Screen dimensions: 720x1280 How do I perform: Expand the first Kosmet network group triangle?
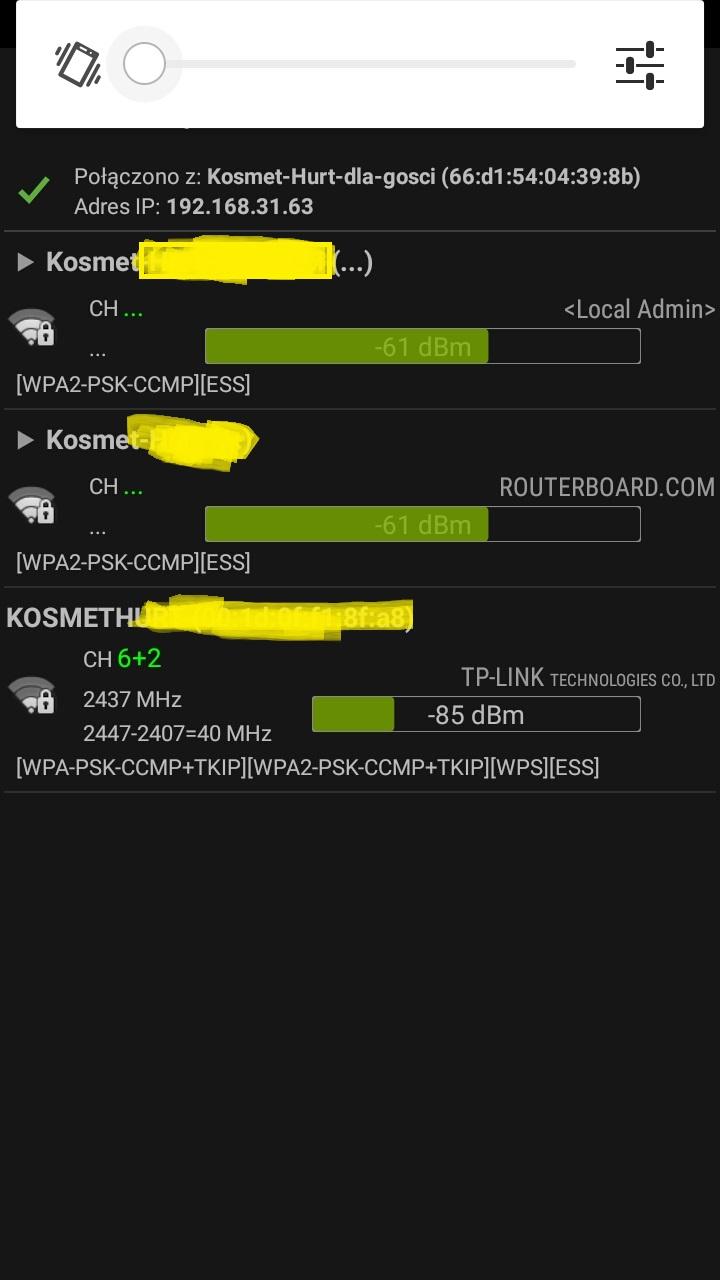26,263
